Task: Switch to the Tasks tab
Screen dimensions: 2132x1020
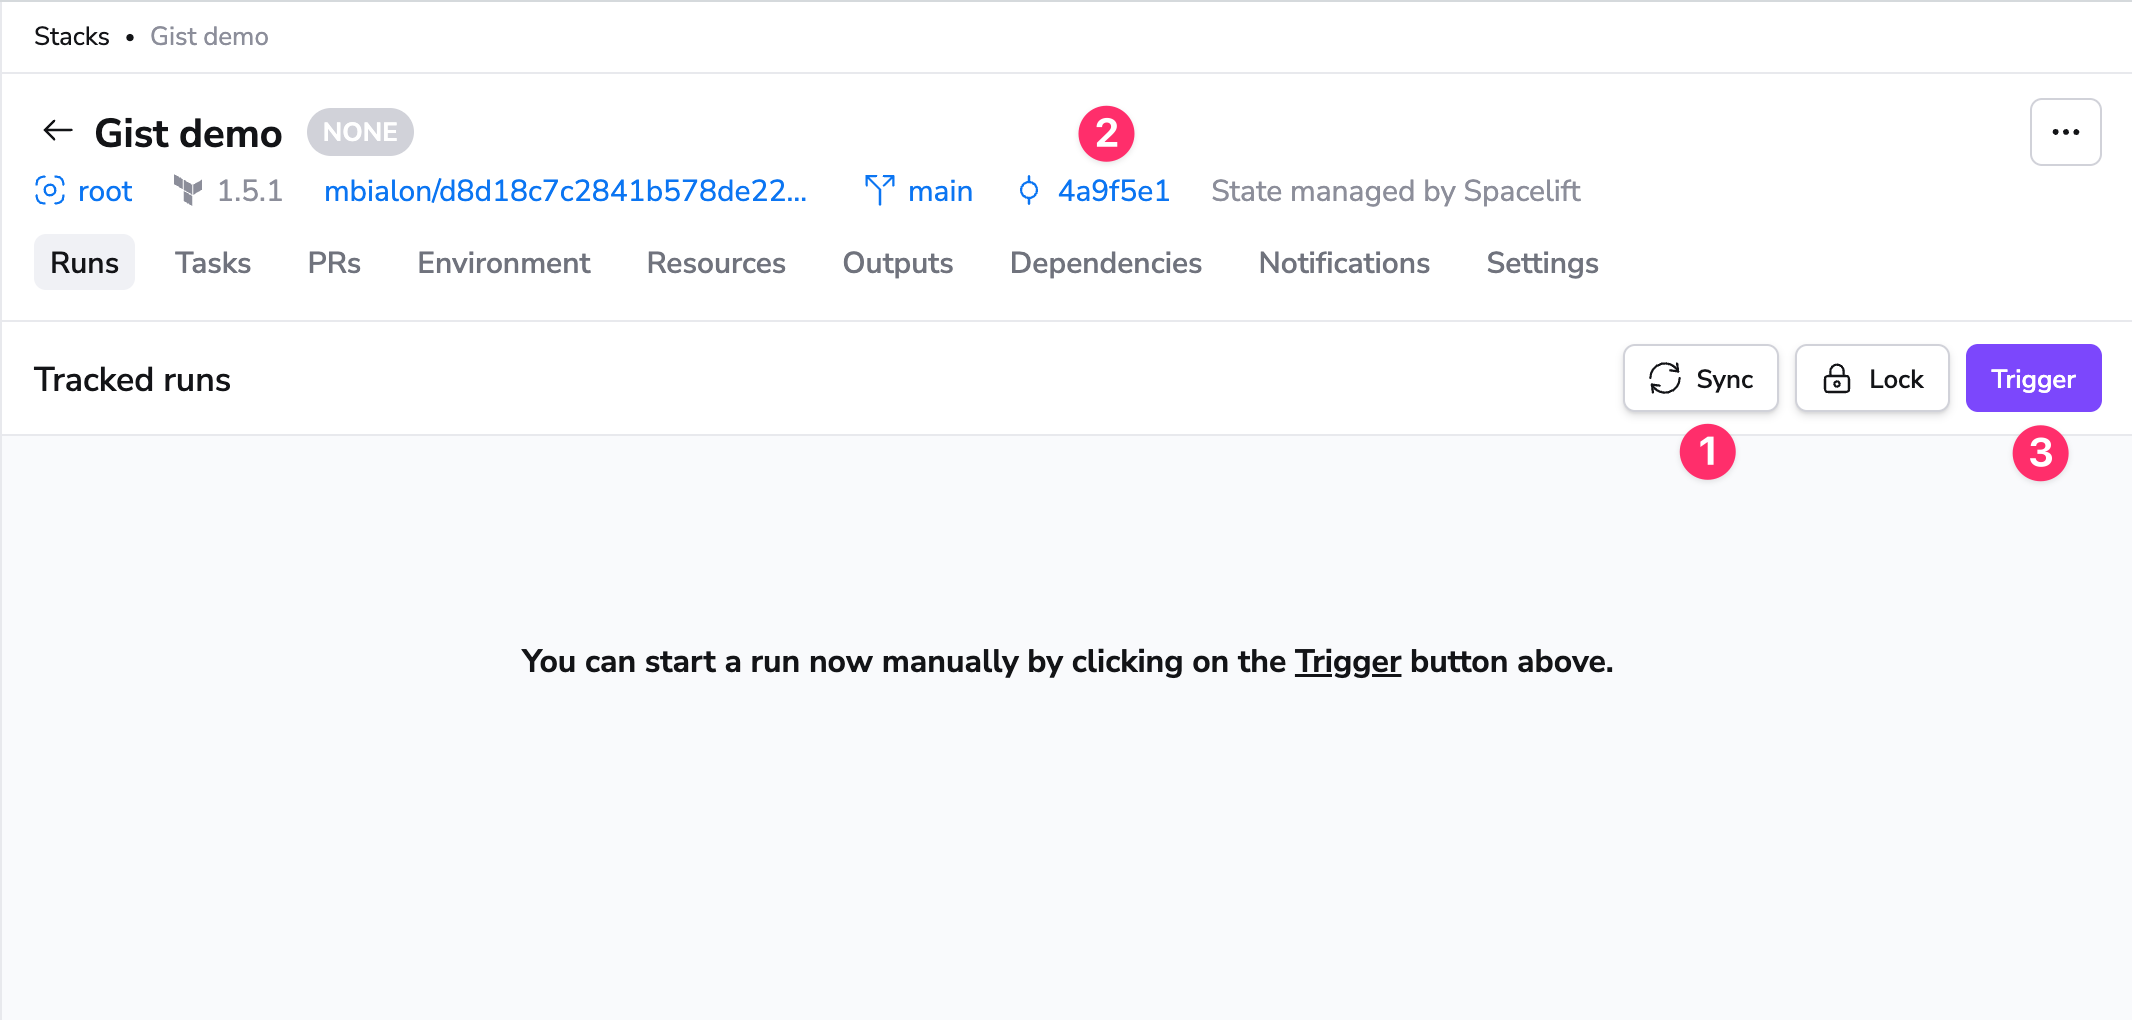Action: coord(212,263)
